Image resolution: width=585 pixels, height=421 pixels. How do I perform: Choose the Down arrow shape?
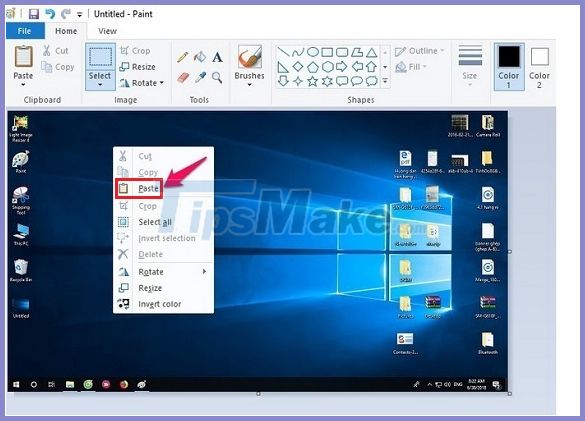point(283,81)
